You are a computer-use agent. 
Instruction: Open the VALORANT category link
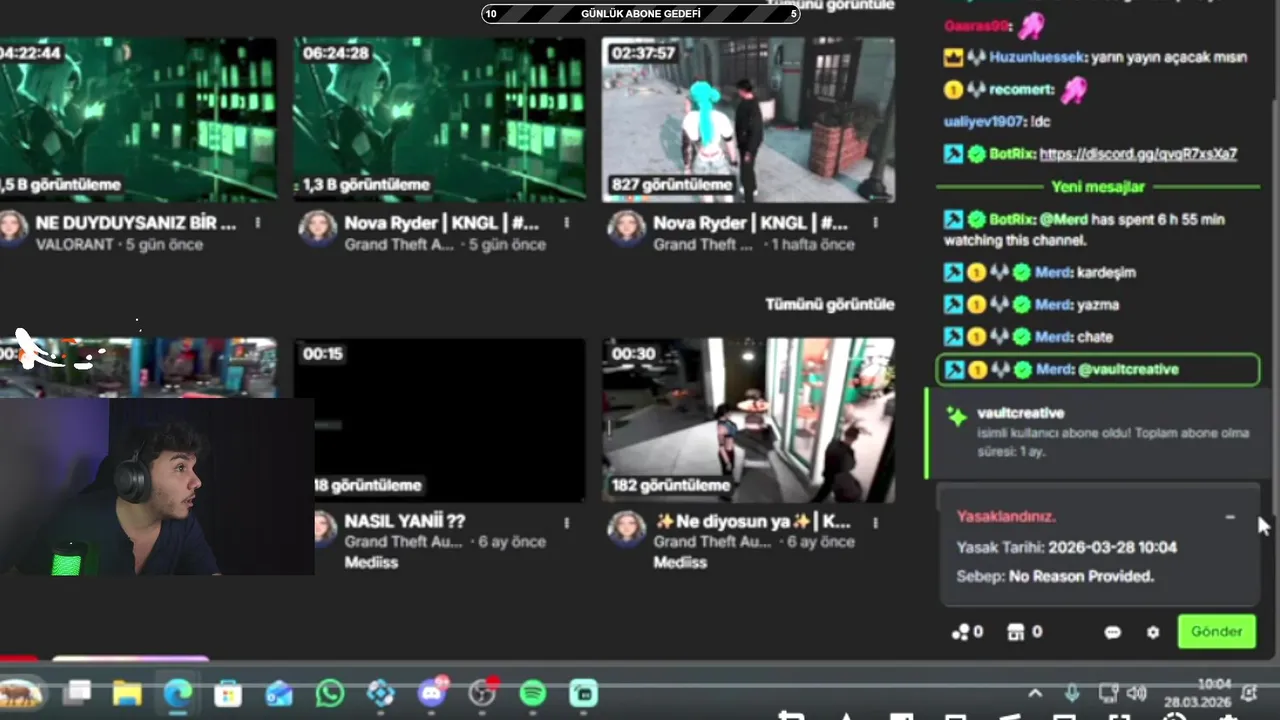click(76, 245)
